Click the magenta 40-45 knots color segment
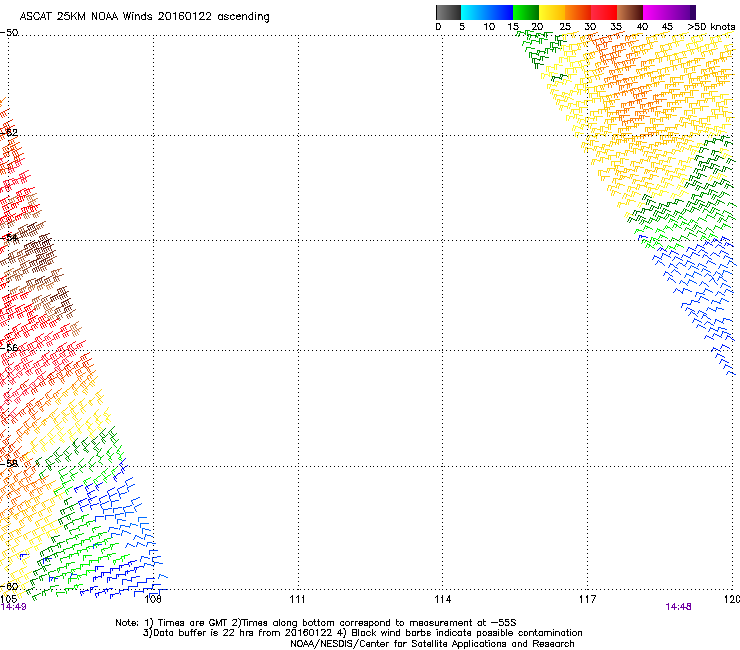 point(656,12)
